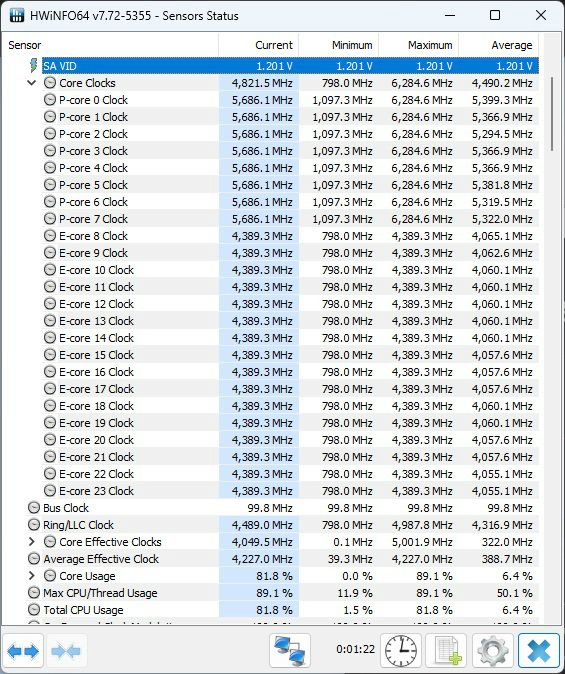
Task: Click the icon beside E-core 23 Clock
Action: 50,490
